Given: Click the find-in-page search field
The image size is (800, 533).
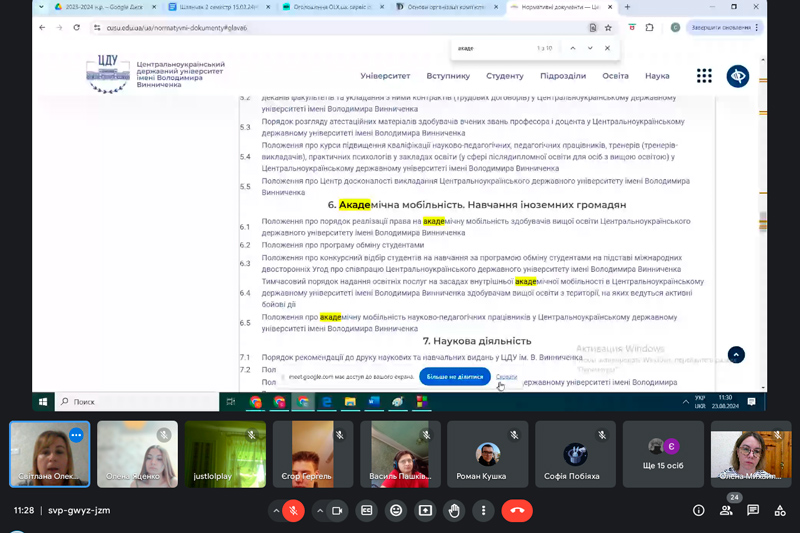Looking at the screenshot, I should 490,48.
